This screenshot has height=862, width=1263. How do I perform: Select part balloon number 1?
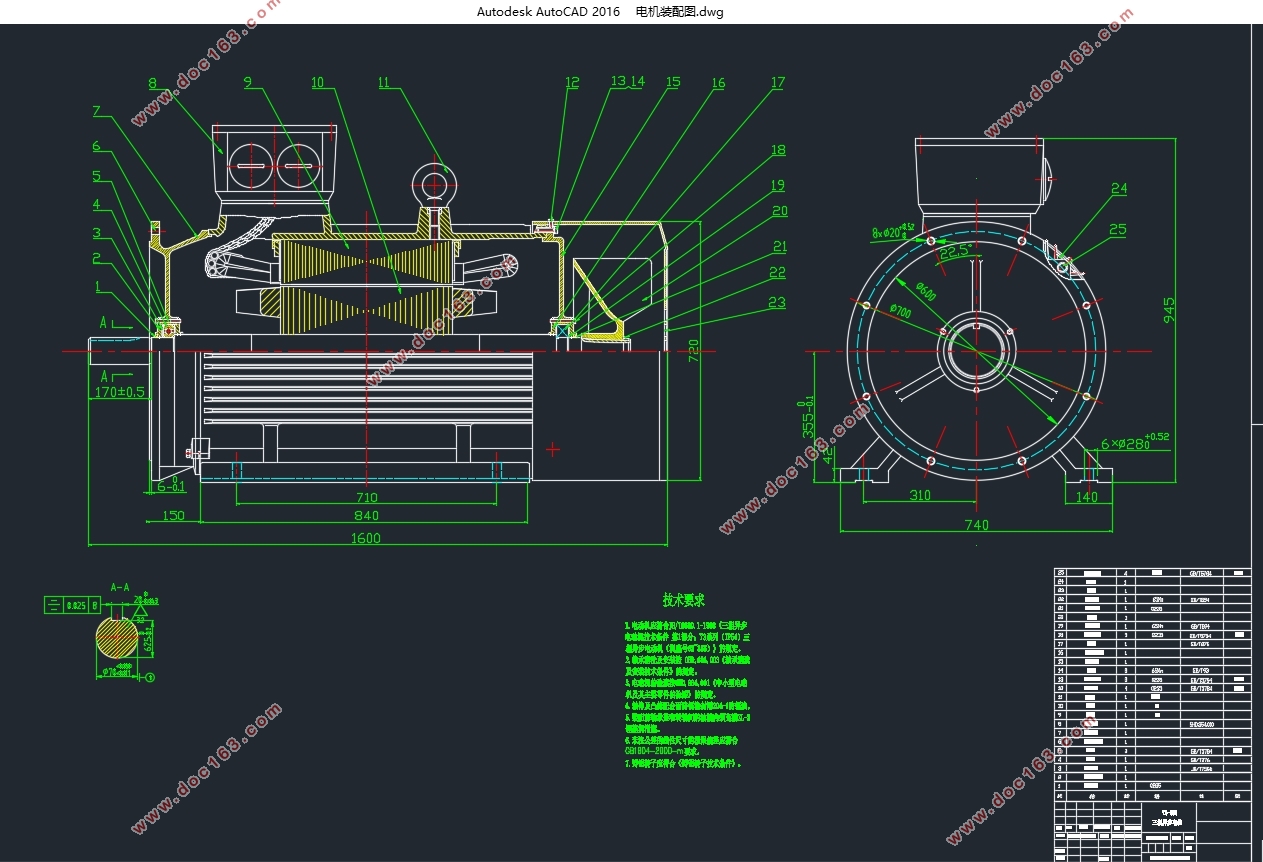point(98,286)
